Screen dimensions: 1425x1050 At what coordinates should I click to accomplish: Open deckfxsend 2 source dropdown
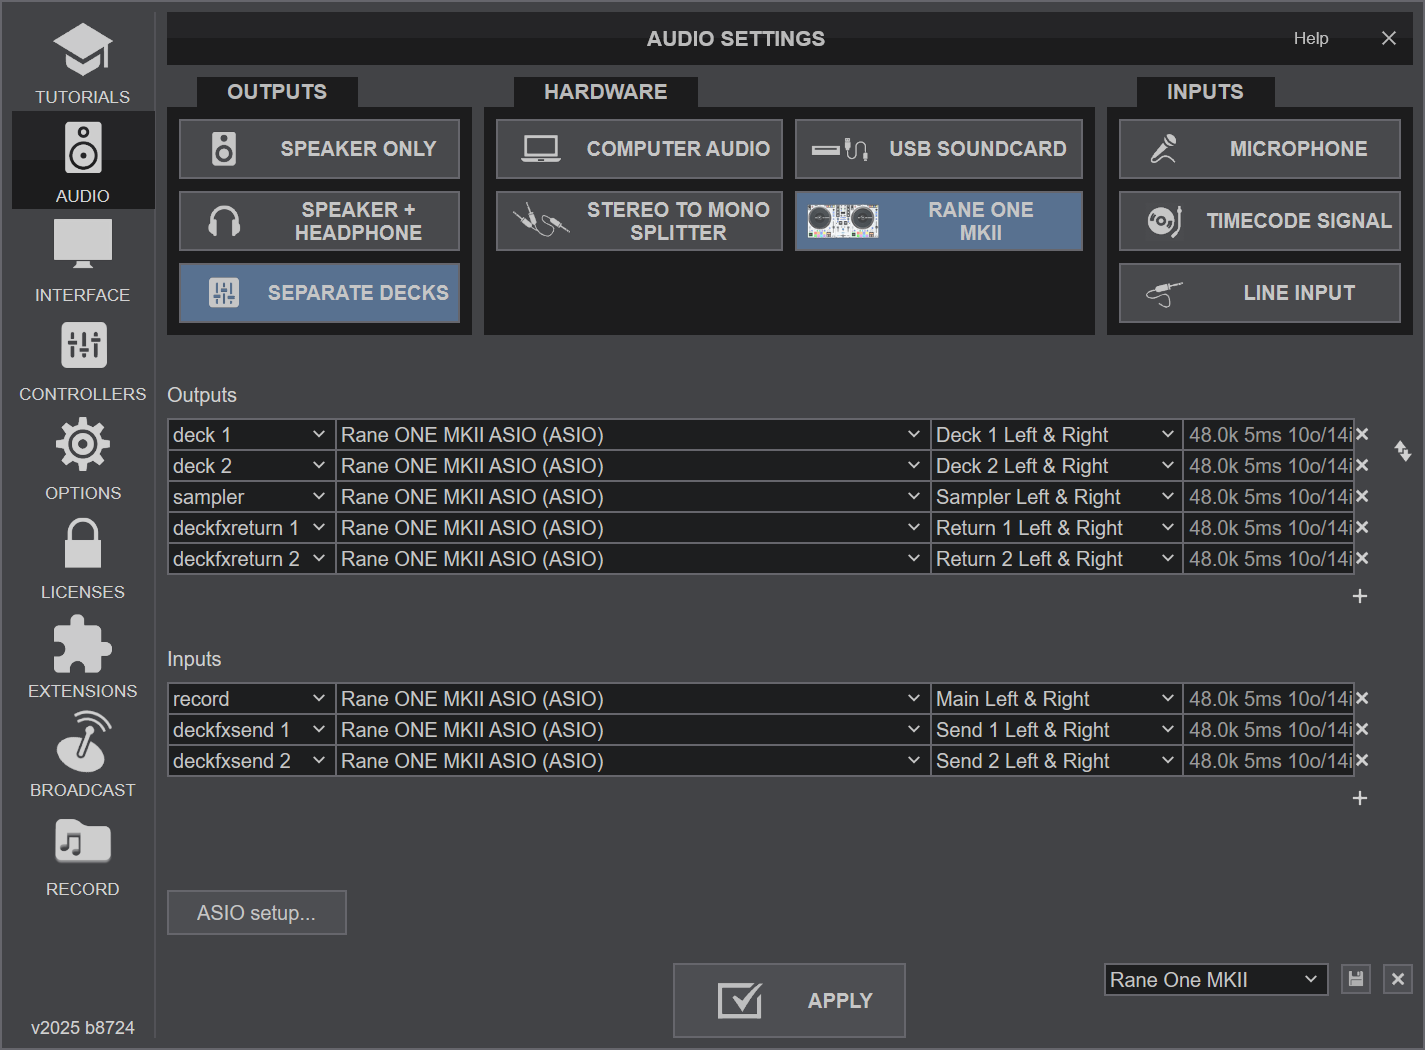[251, 761]
